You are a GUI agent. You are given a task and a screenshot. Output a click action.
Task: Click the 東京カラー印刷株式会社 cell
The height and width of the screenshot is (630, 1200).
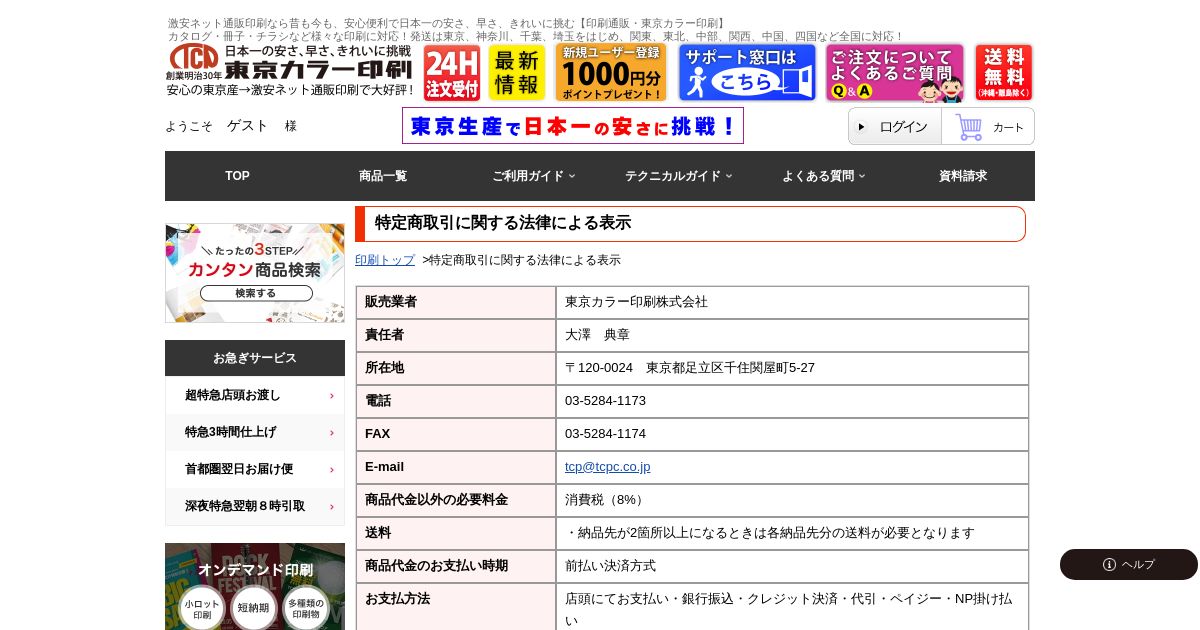pyautogui.click(x=792, y=302)
